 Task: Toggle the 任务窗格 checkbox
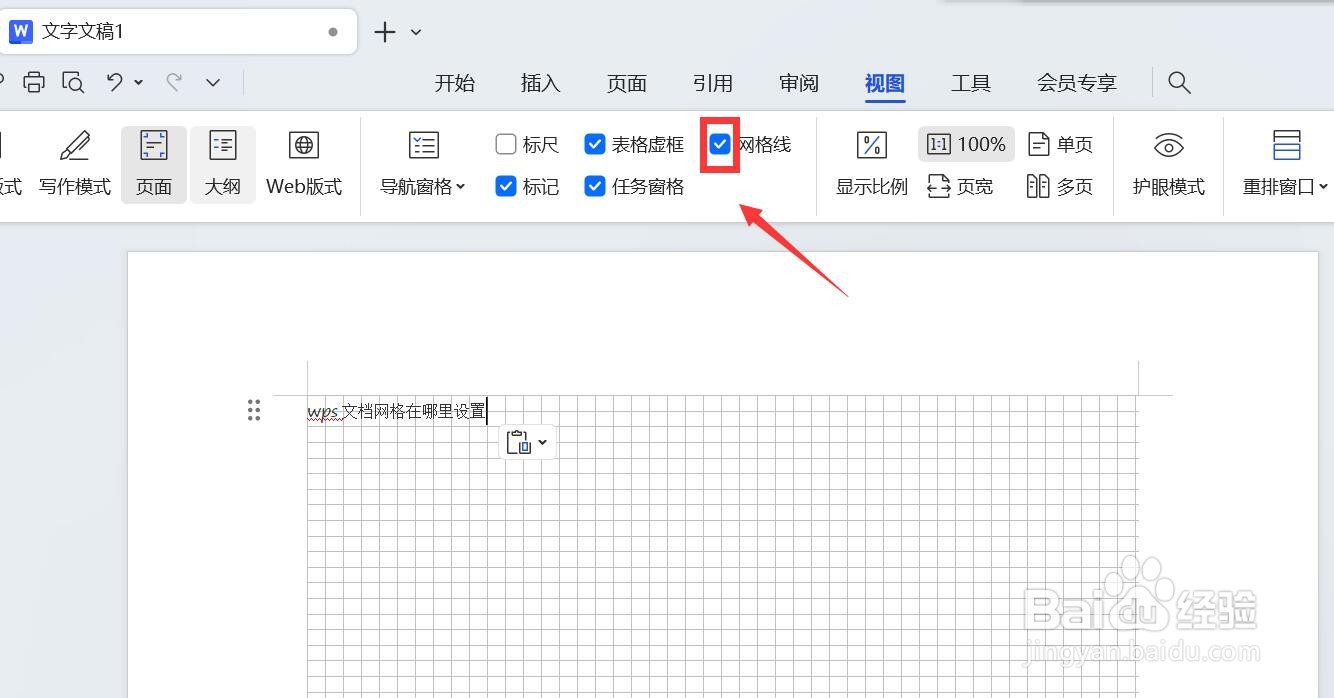tap(595, 186)
